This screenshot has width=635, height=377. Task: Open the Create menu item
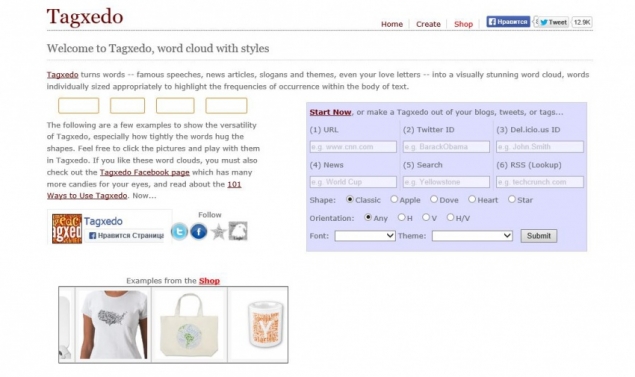tap(428, 24)
